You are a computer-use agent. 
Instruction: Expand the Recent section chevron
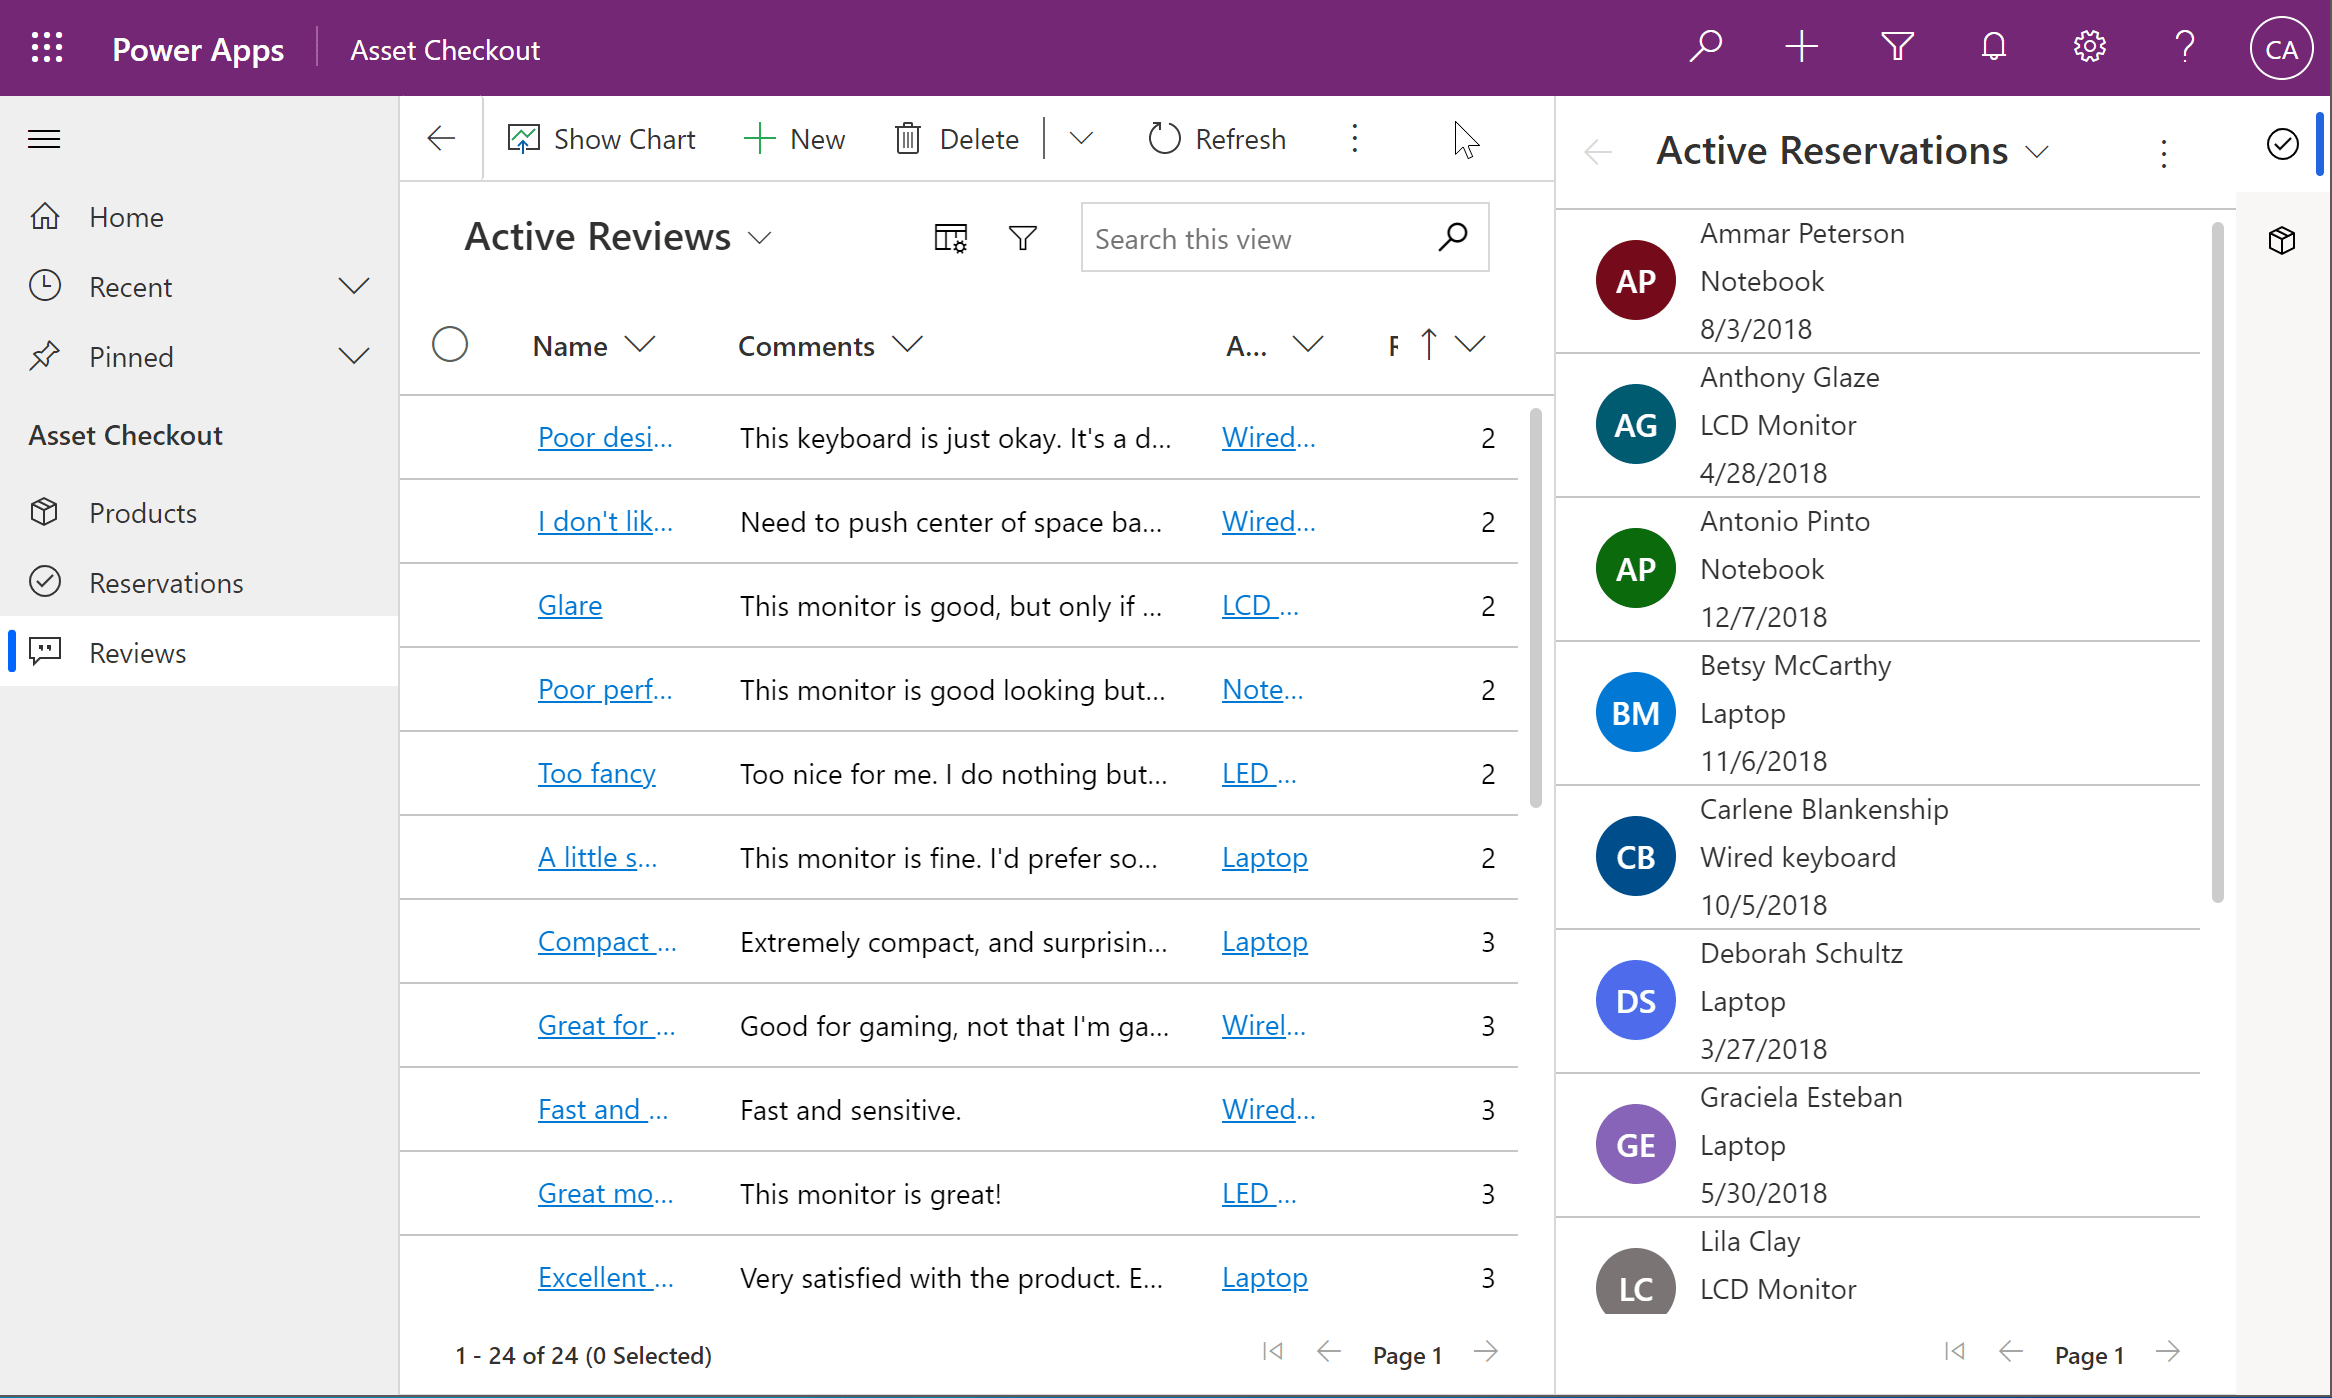(x=354, y=287)
